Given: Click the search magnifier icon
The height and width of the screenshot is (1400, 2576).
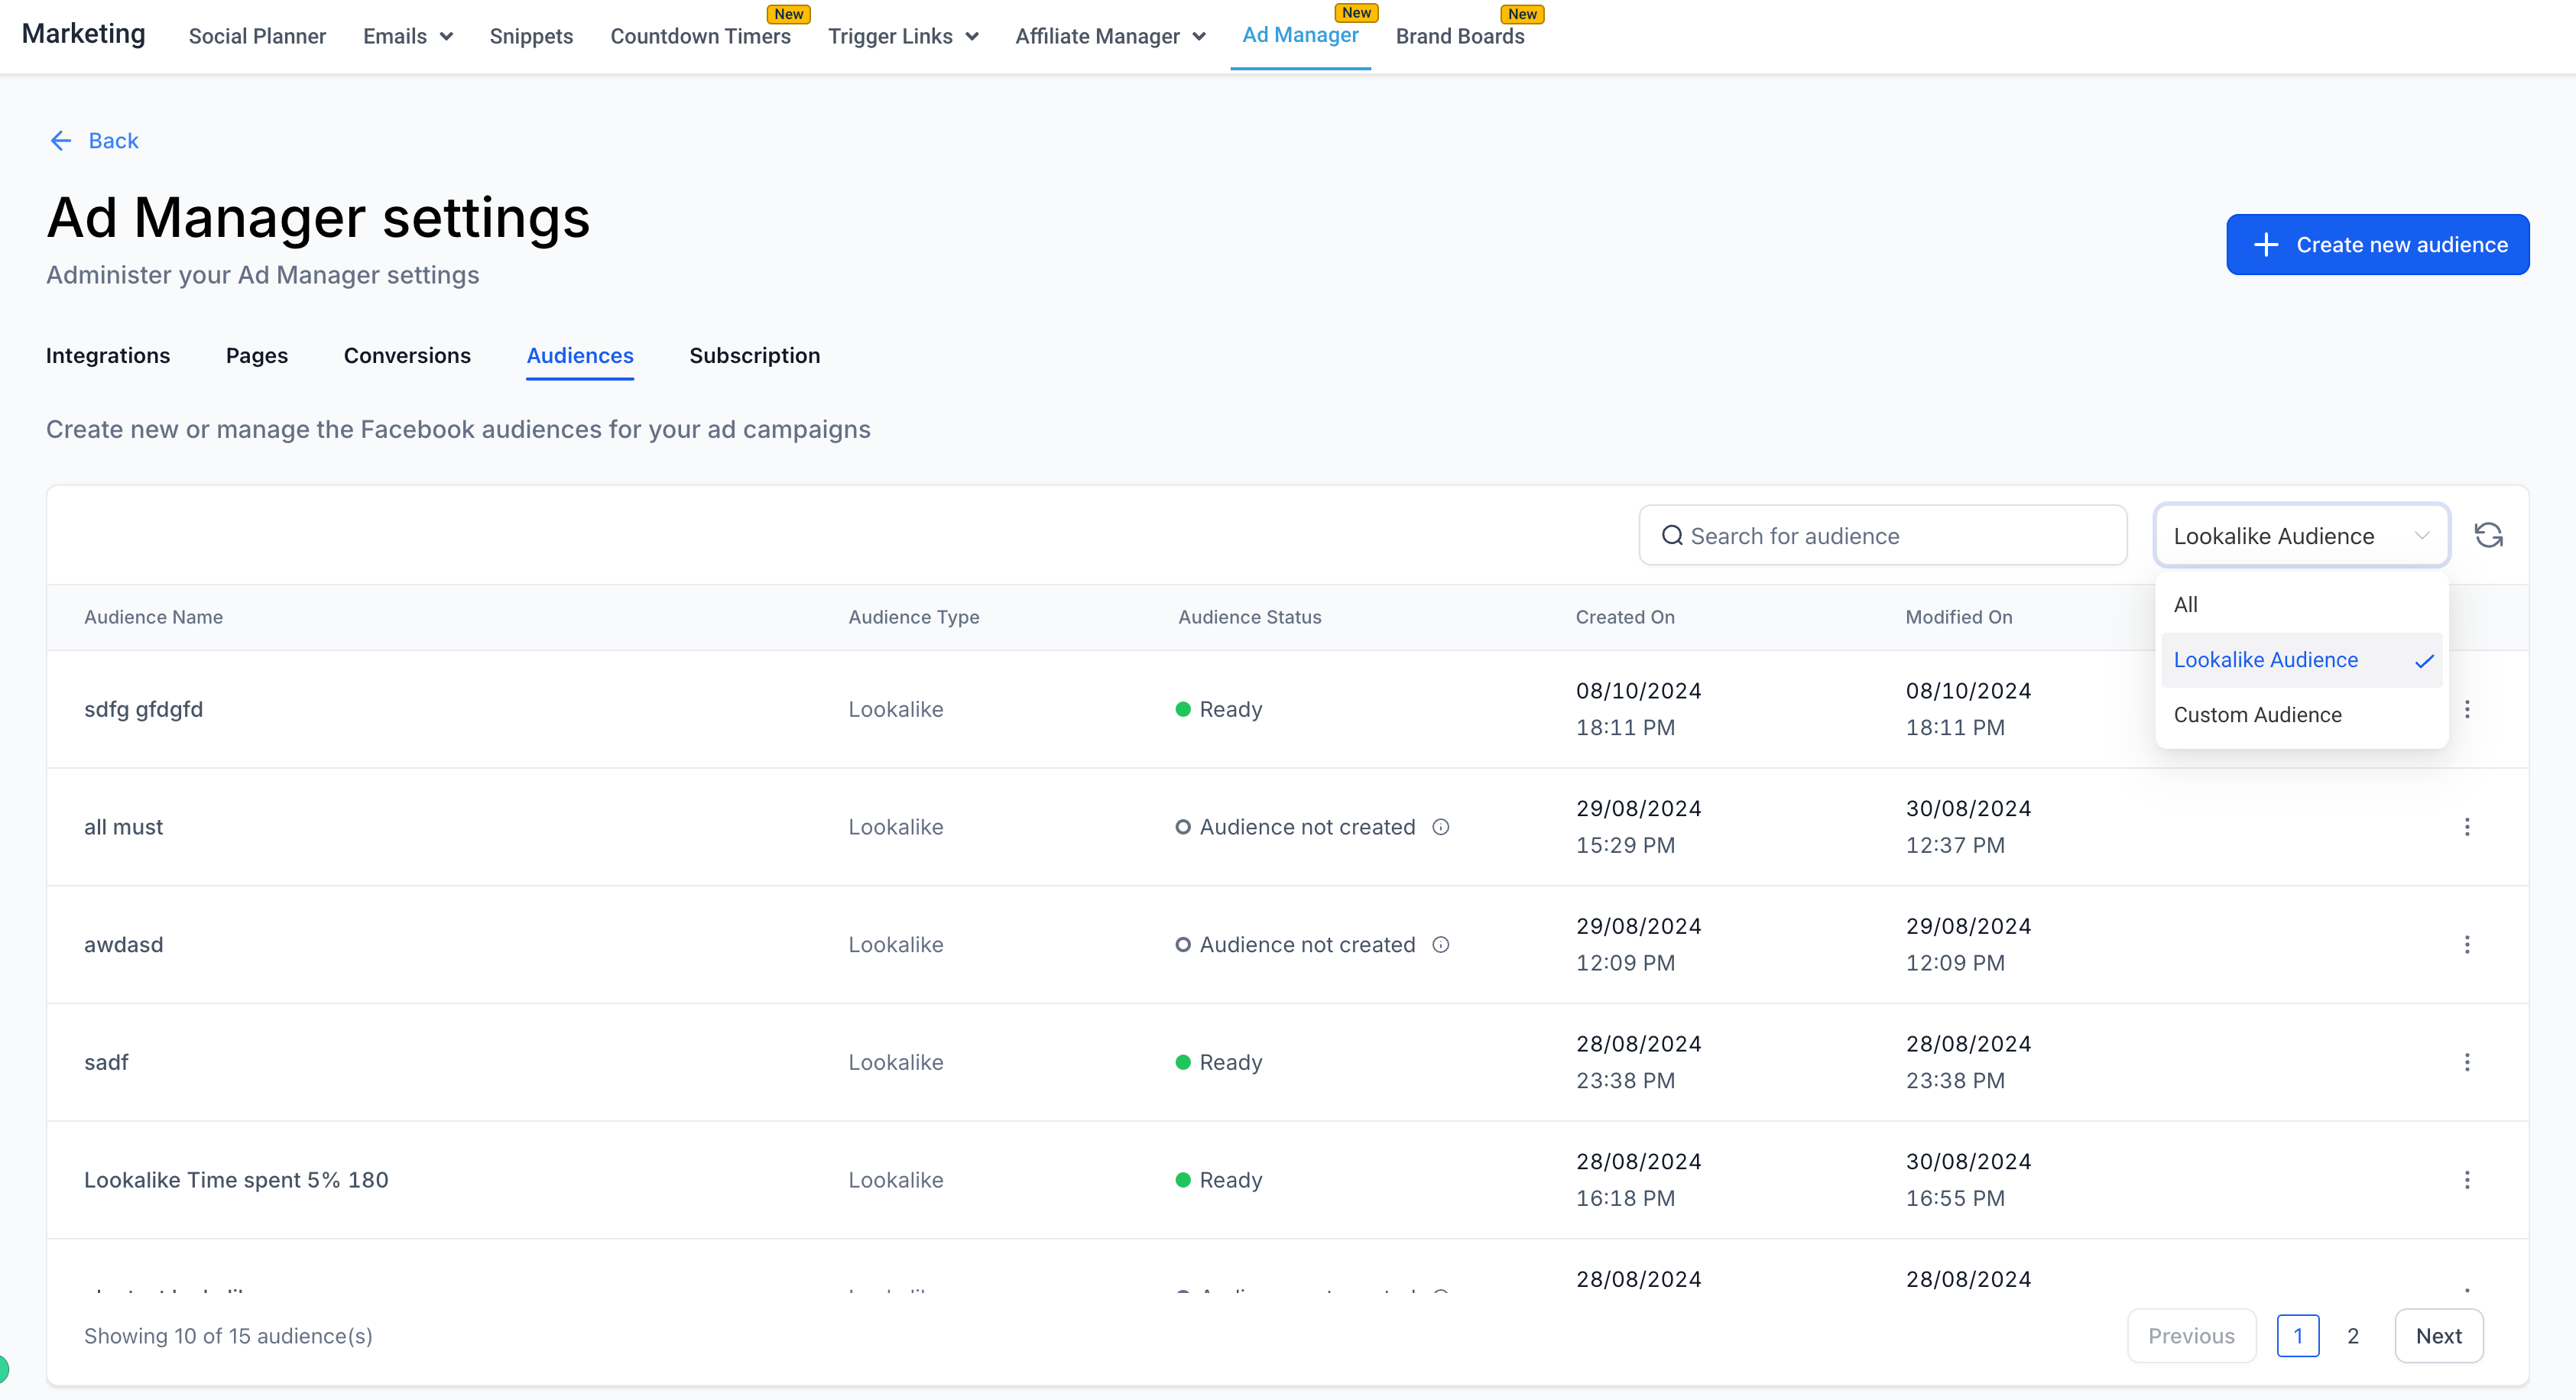Looking at the screenshot, I should [1672, 536].
